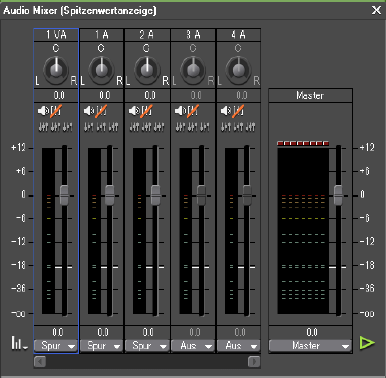Select the Master channel header
Screen dimensions: 386x378
tap(310, 96)
